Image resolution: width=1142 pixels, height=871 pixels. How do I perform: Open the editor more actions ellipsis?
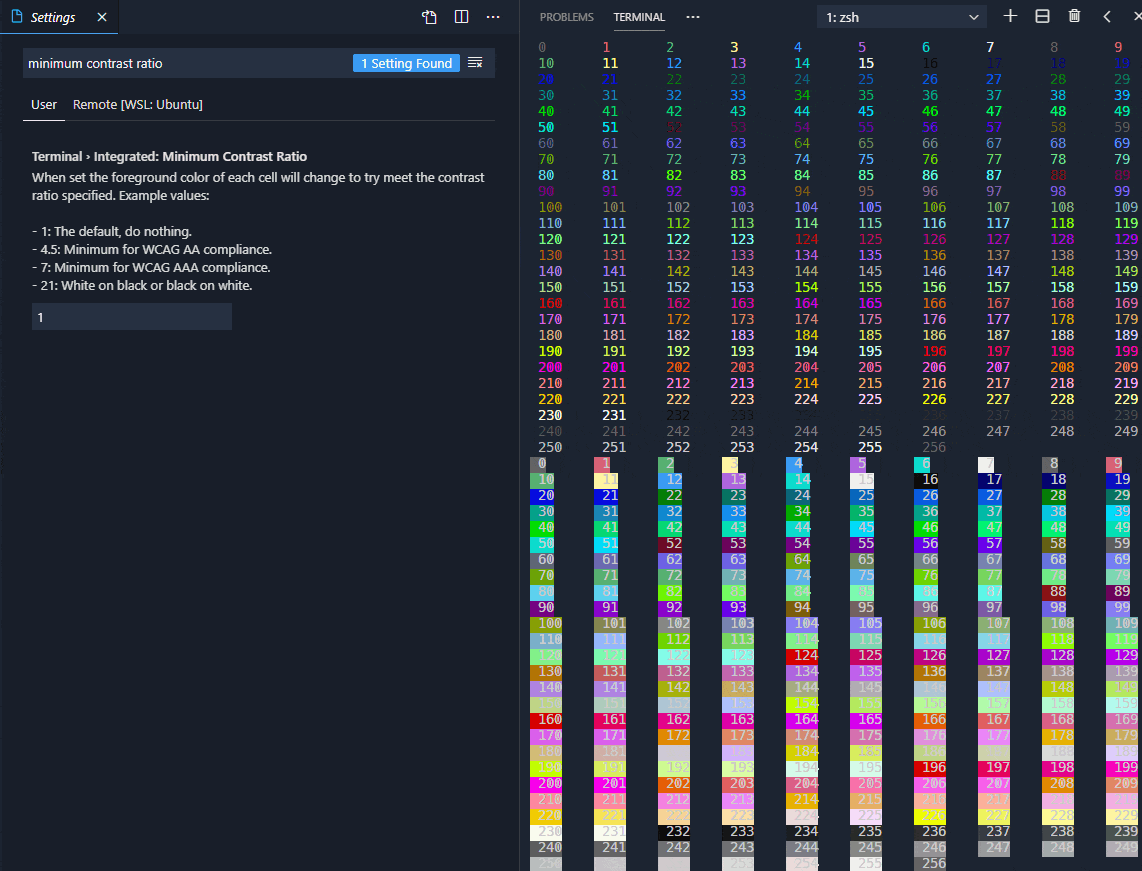[x=493, y=17]
